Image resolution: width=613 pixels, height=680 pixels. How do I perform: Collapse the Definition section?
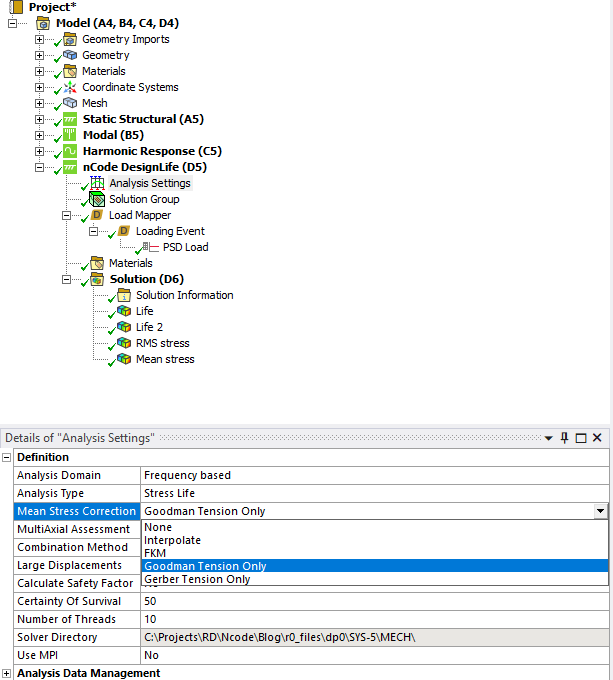coord(8,457)
